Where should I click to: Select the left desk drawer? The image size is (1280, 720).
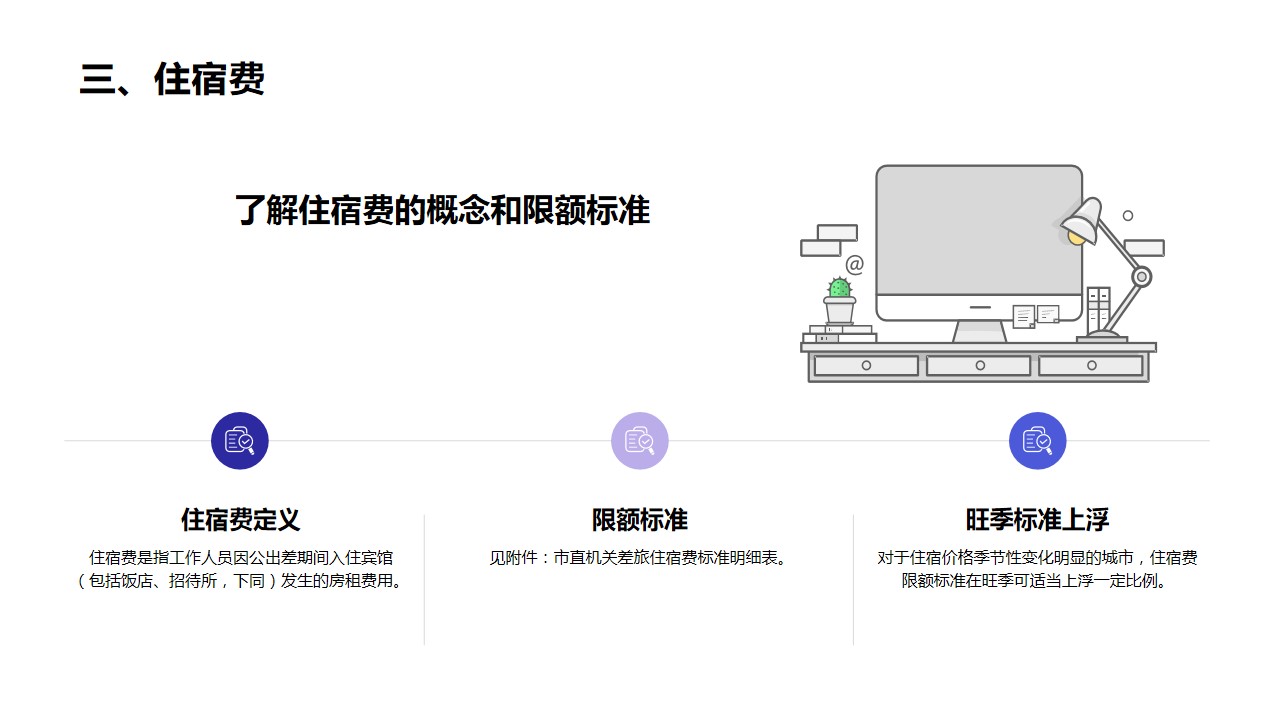pyautogui.click(x=866, y=366)
